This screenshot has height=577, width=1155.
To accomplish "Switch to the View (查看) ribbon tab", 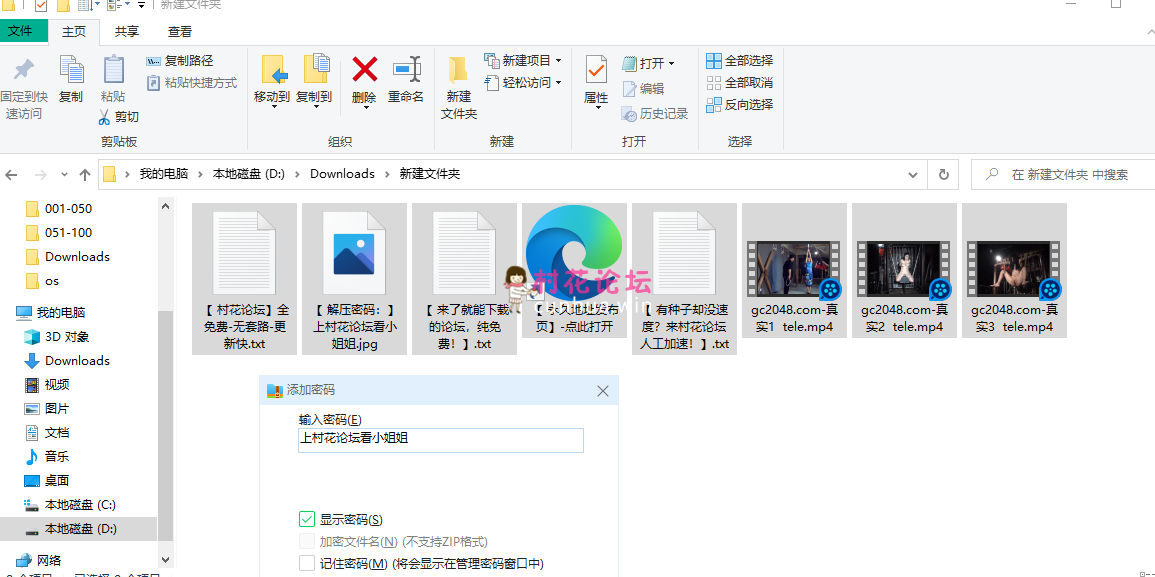I will [x=180, y=32].
